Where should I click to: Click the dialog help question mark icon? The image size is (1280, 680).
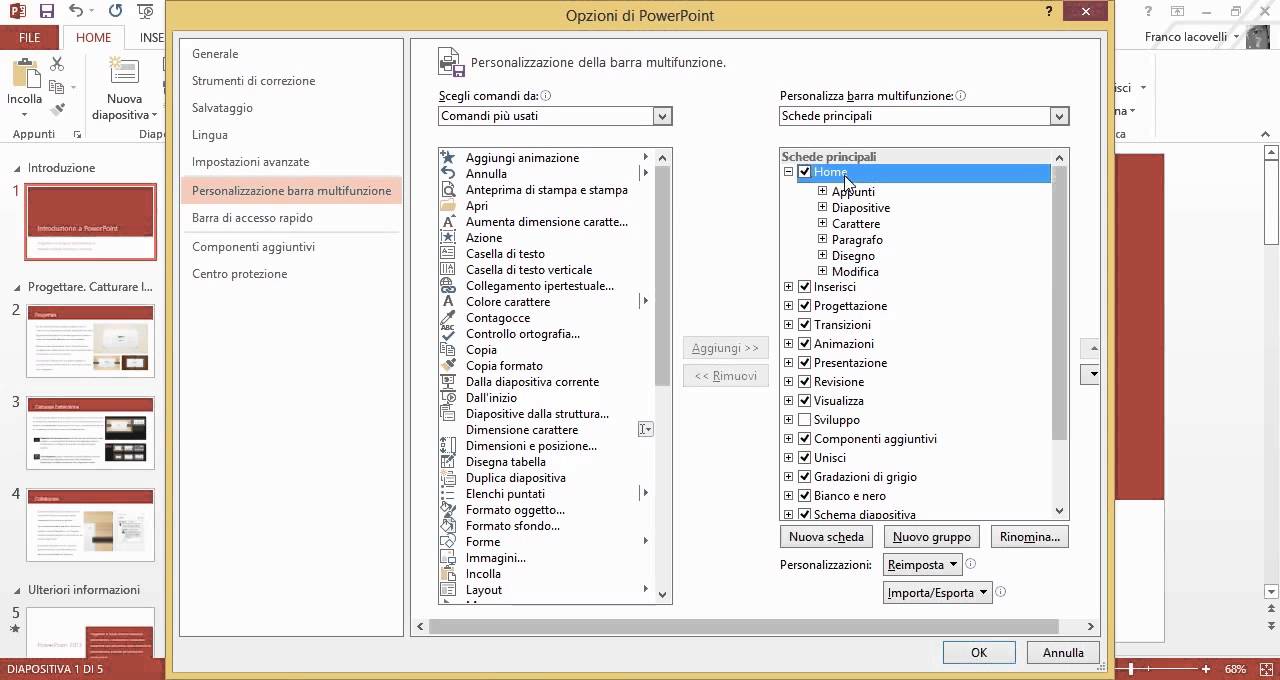1049,12
